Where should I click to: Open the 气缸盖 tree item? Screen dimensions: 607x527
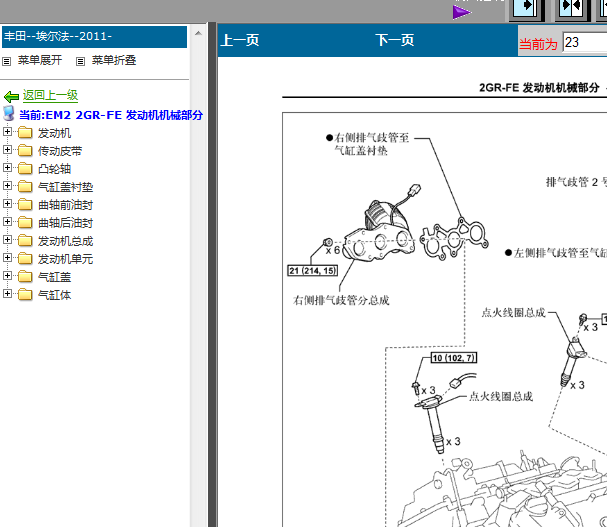(x=54, y=277)
